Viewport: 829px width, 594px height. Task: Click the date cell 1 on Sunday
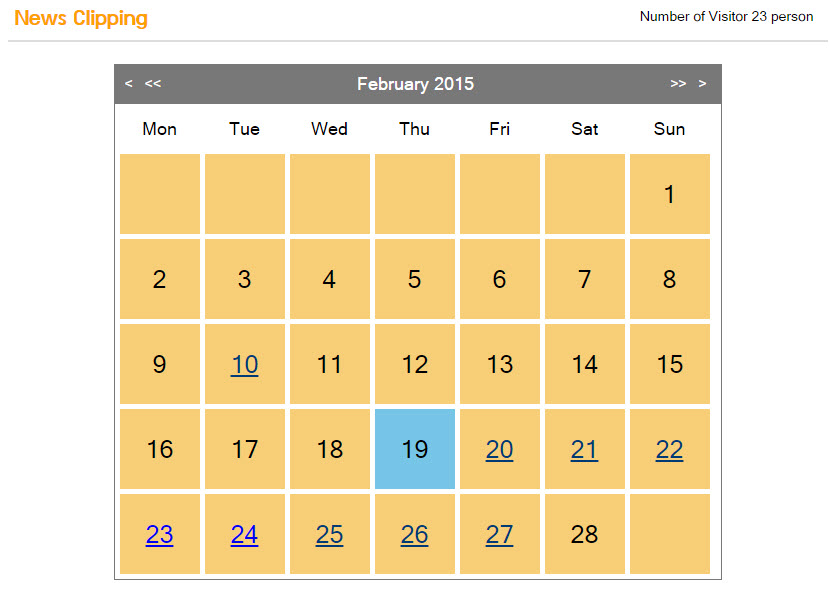(x=670, y=194)
